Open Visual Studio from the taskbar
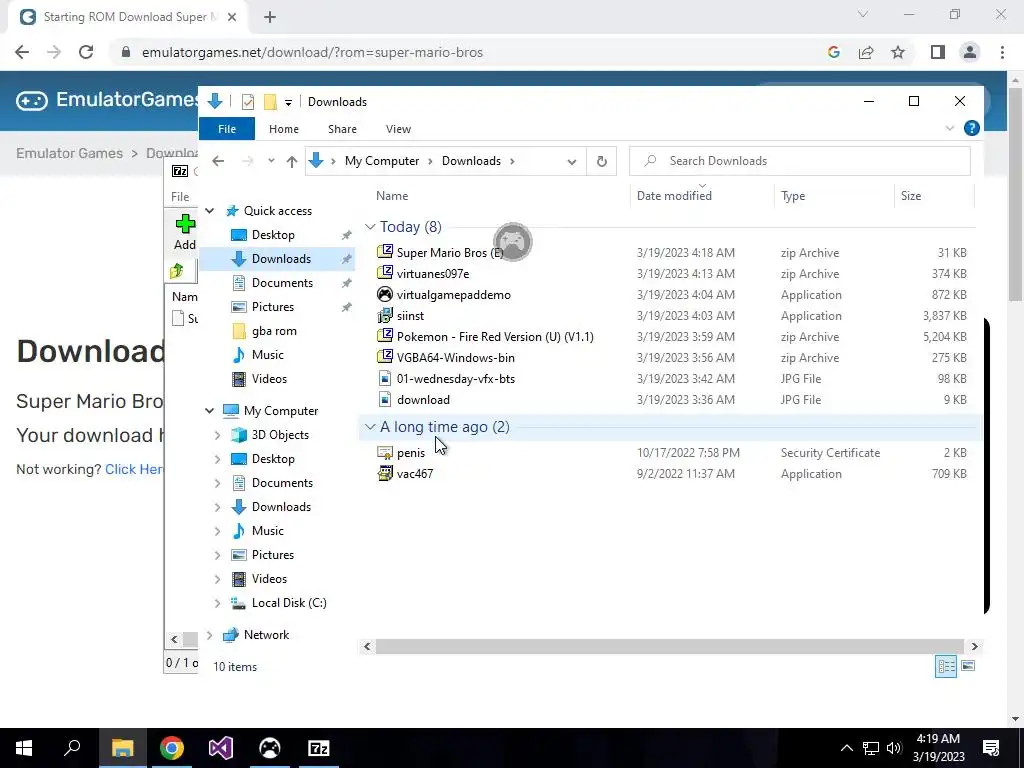1024x768 pixels. [221, 748]
